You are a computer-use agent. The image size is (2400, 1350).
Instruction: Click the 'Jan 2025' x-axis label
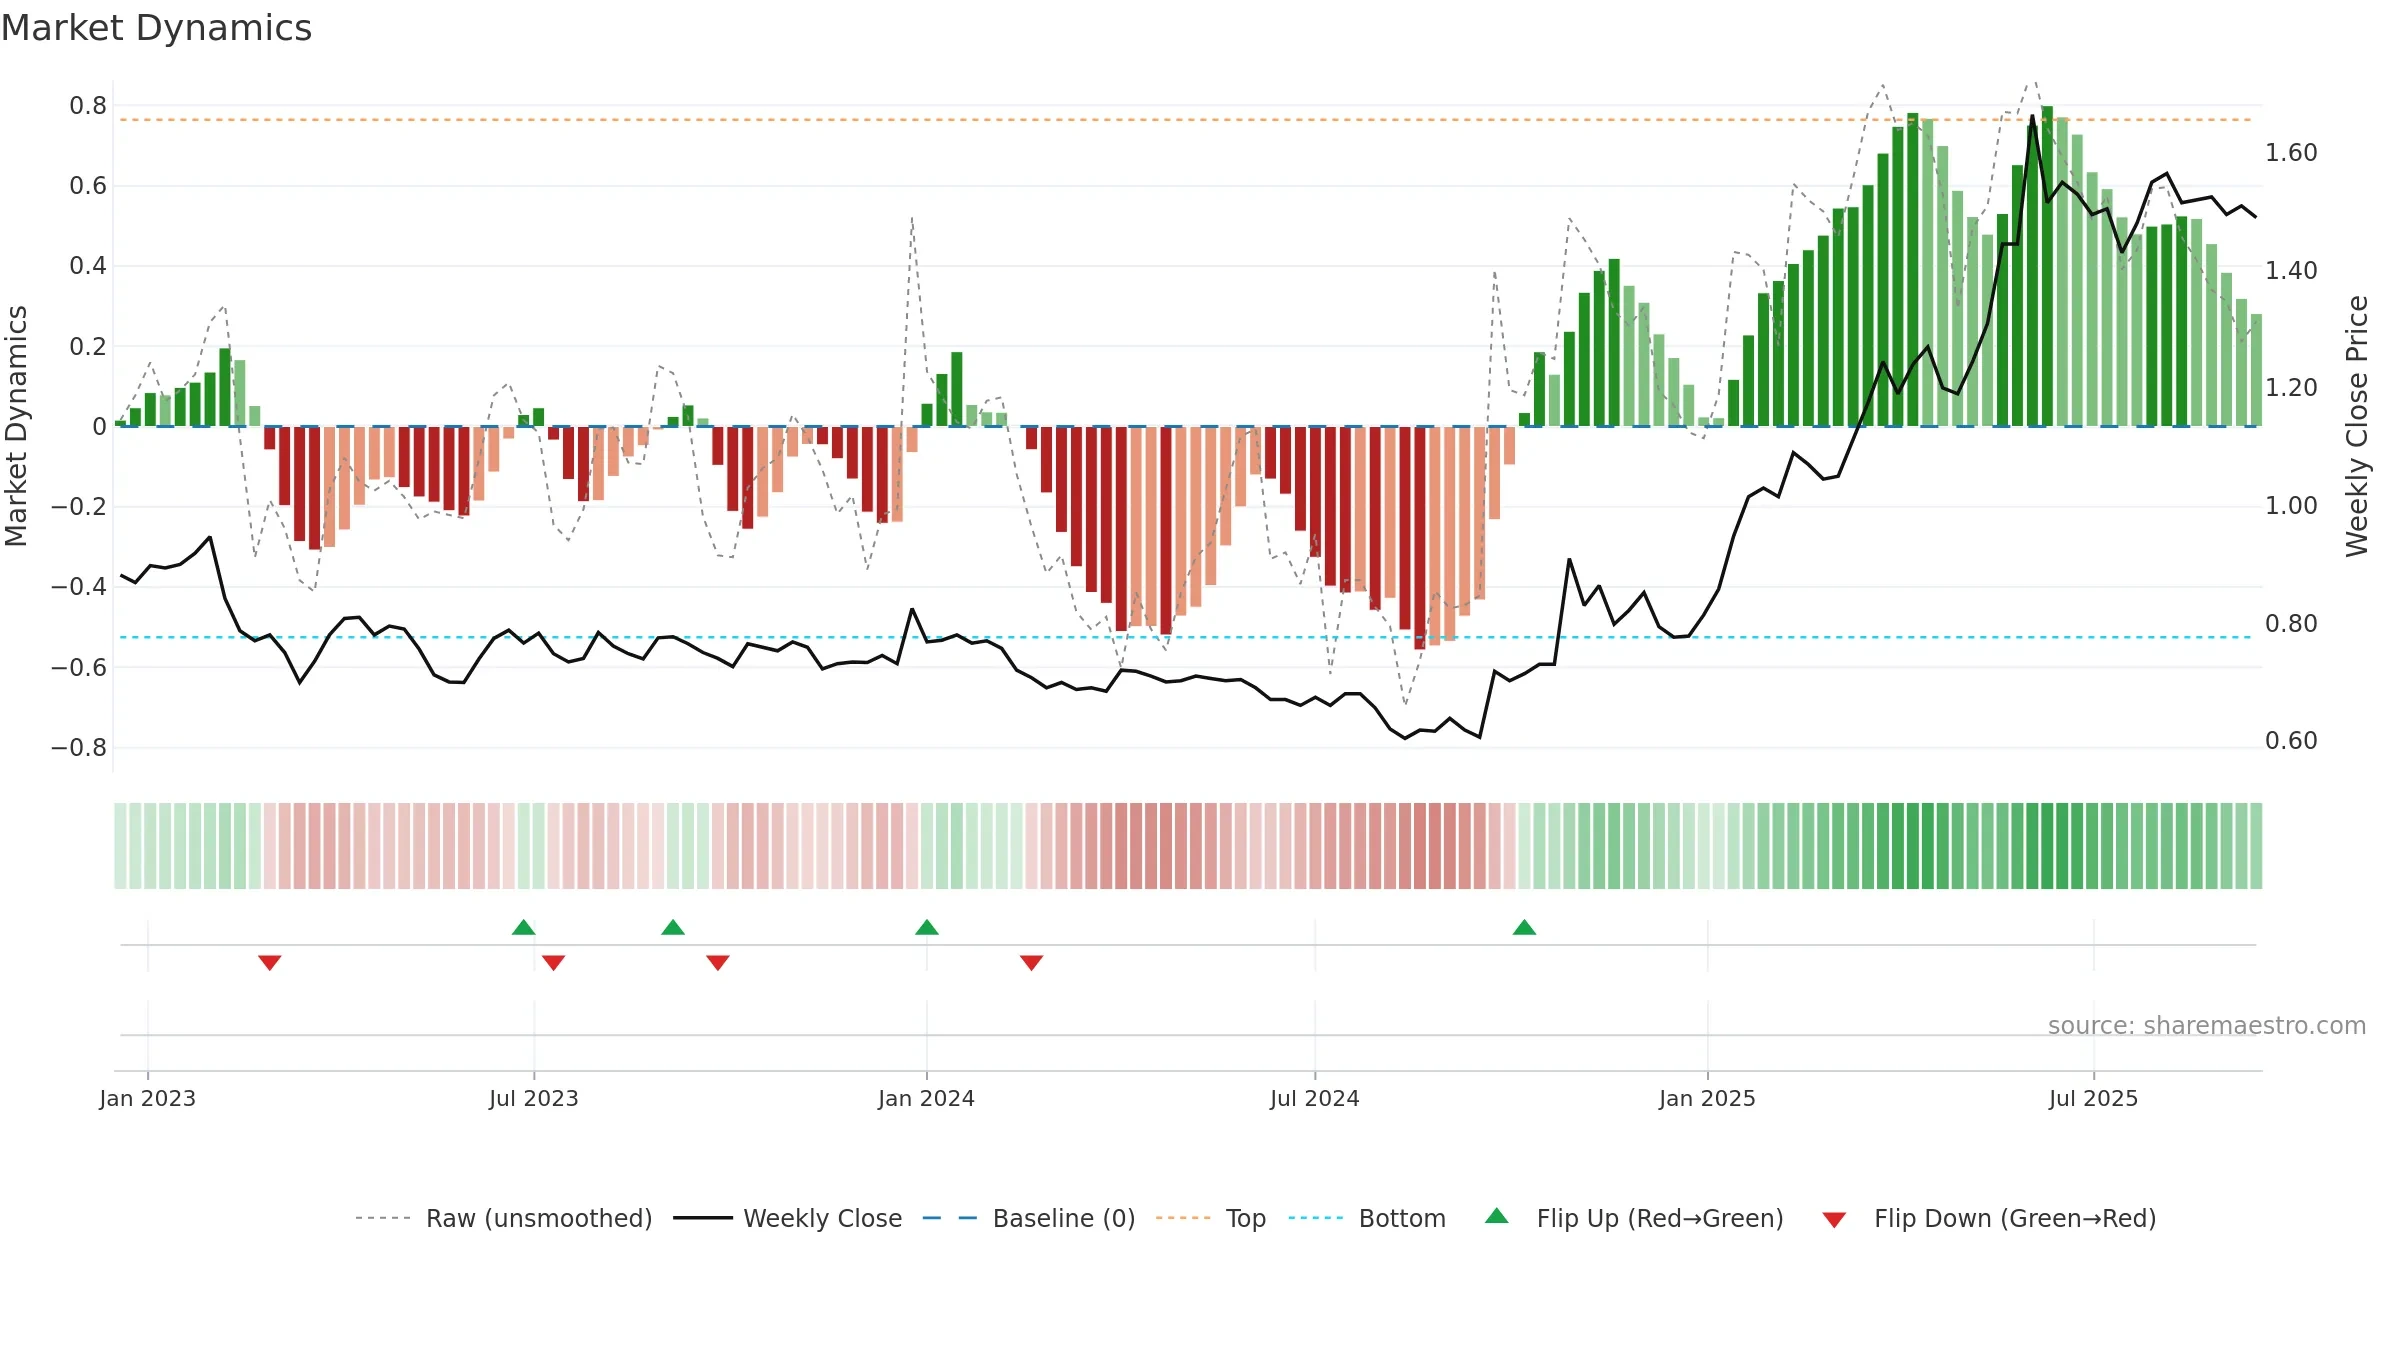pyautogui.click(x=1708, y=1098)
